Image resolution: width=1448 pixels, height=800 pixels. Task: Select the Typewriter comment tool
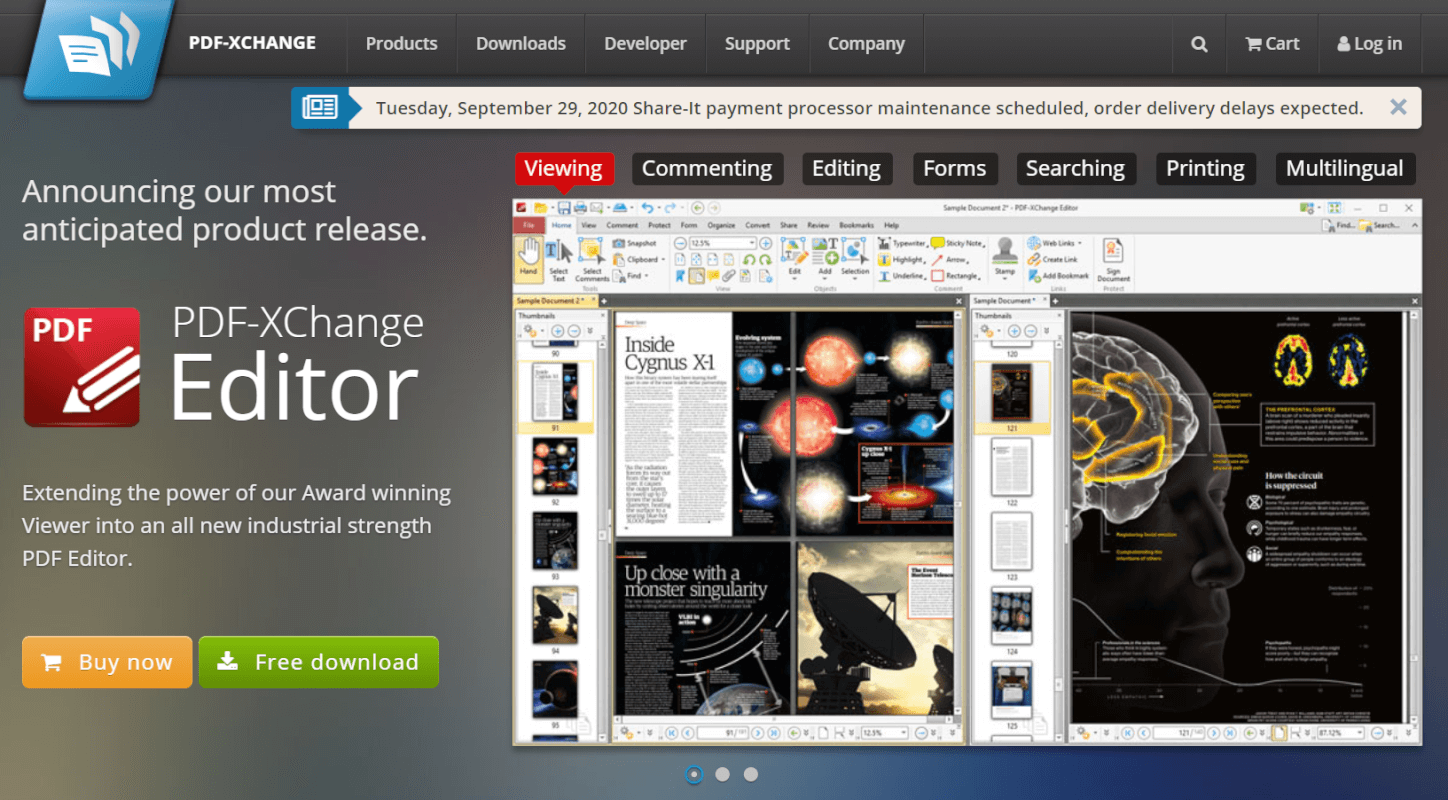tap(903, 243)
